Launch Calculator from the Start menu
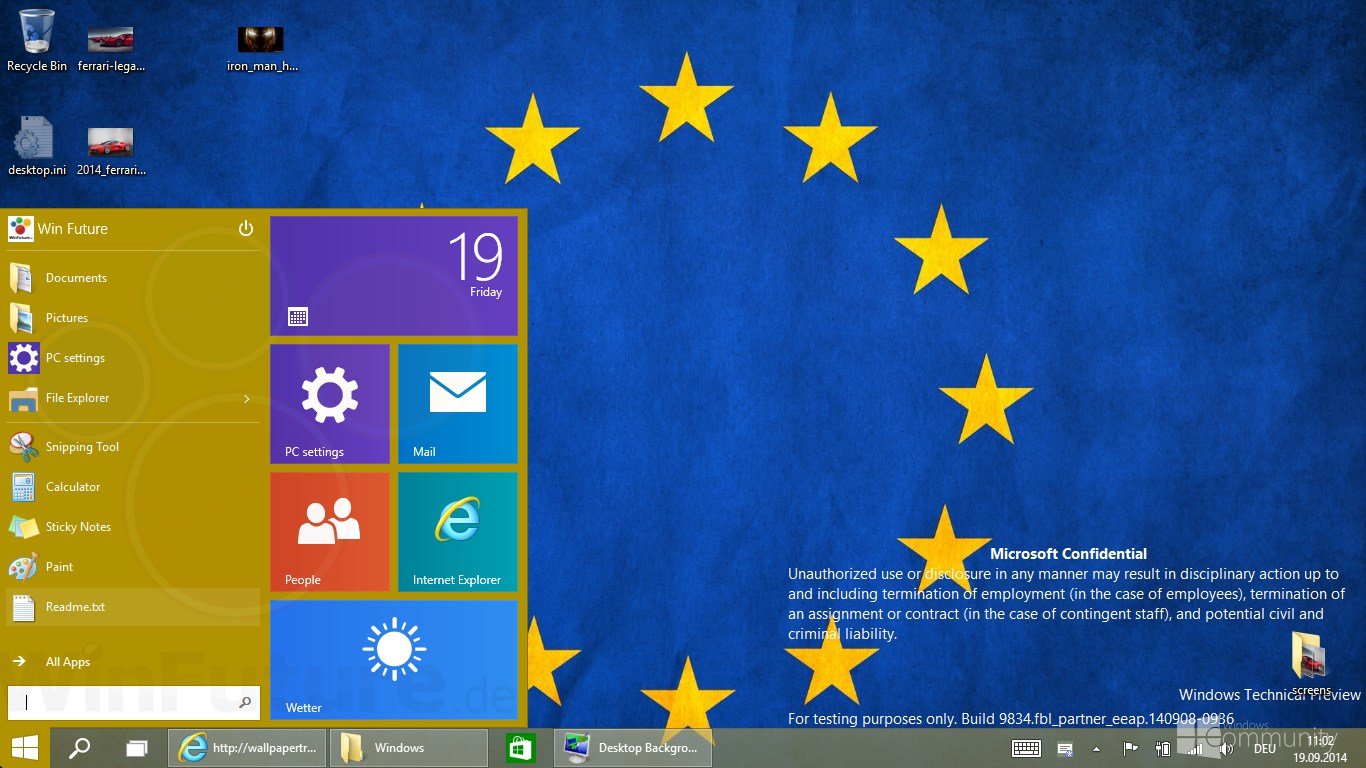Viewport: 1366px width, 768px height. pos(133,487)
